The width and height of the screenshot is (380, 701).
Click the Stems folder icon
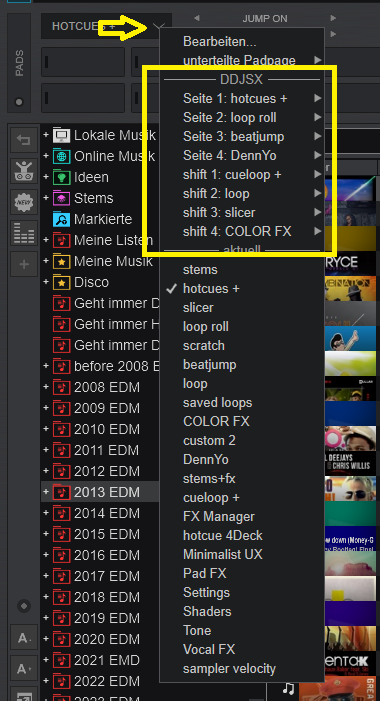coord(61,198)
